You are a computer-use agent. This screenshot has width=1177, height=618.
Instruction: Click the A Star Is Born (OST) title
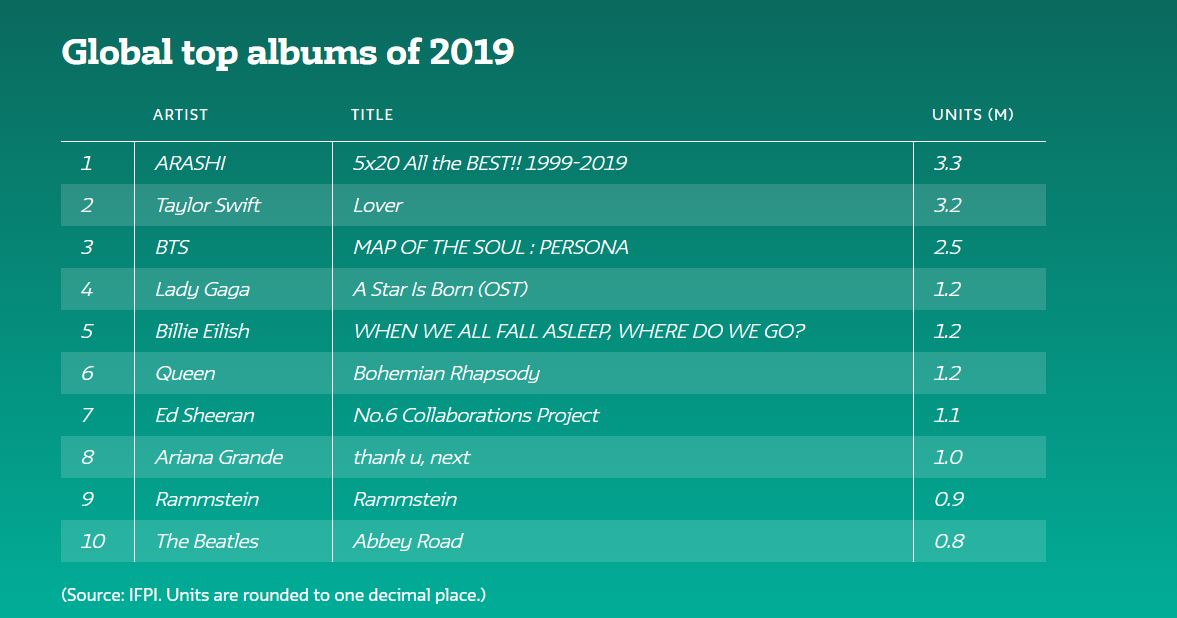440,289
